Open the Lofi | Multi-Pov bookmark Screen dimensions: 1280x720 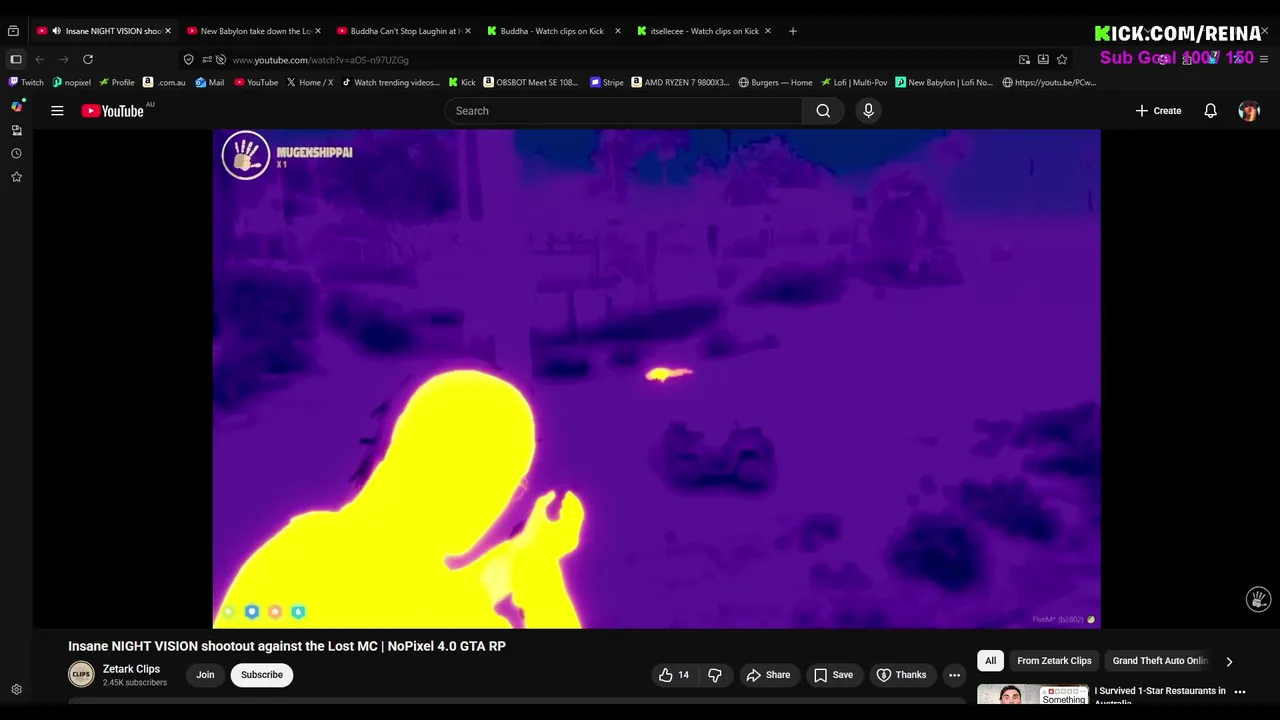point(854,83)
